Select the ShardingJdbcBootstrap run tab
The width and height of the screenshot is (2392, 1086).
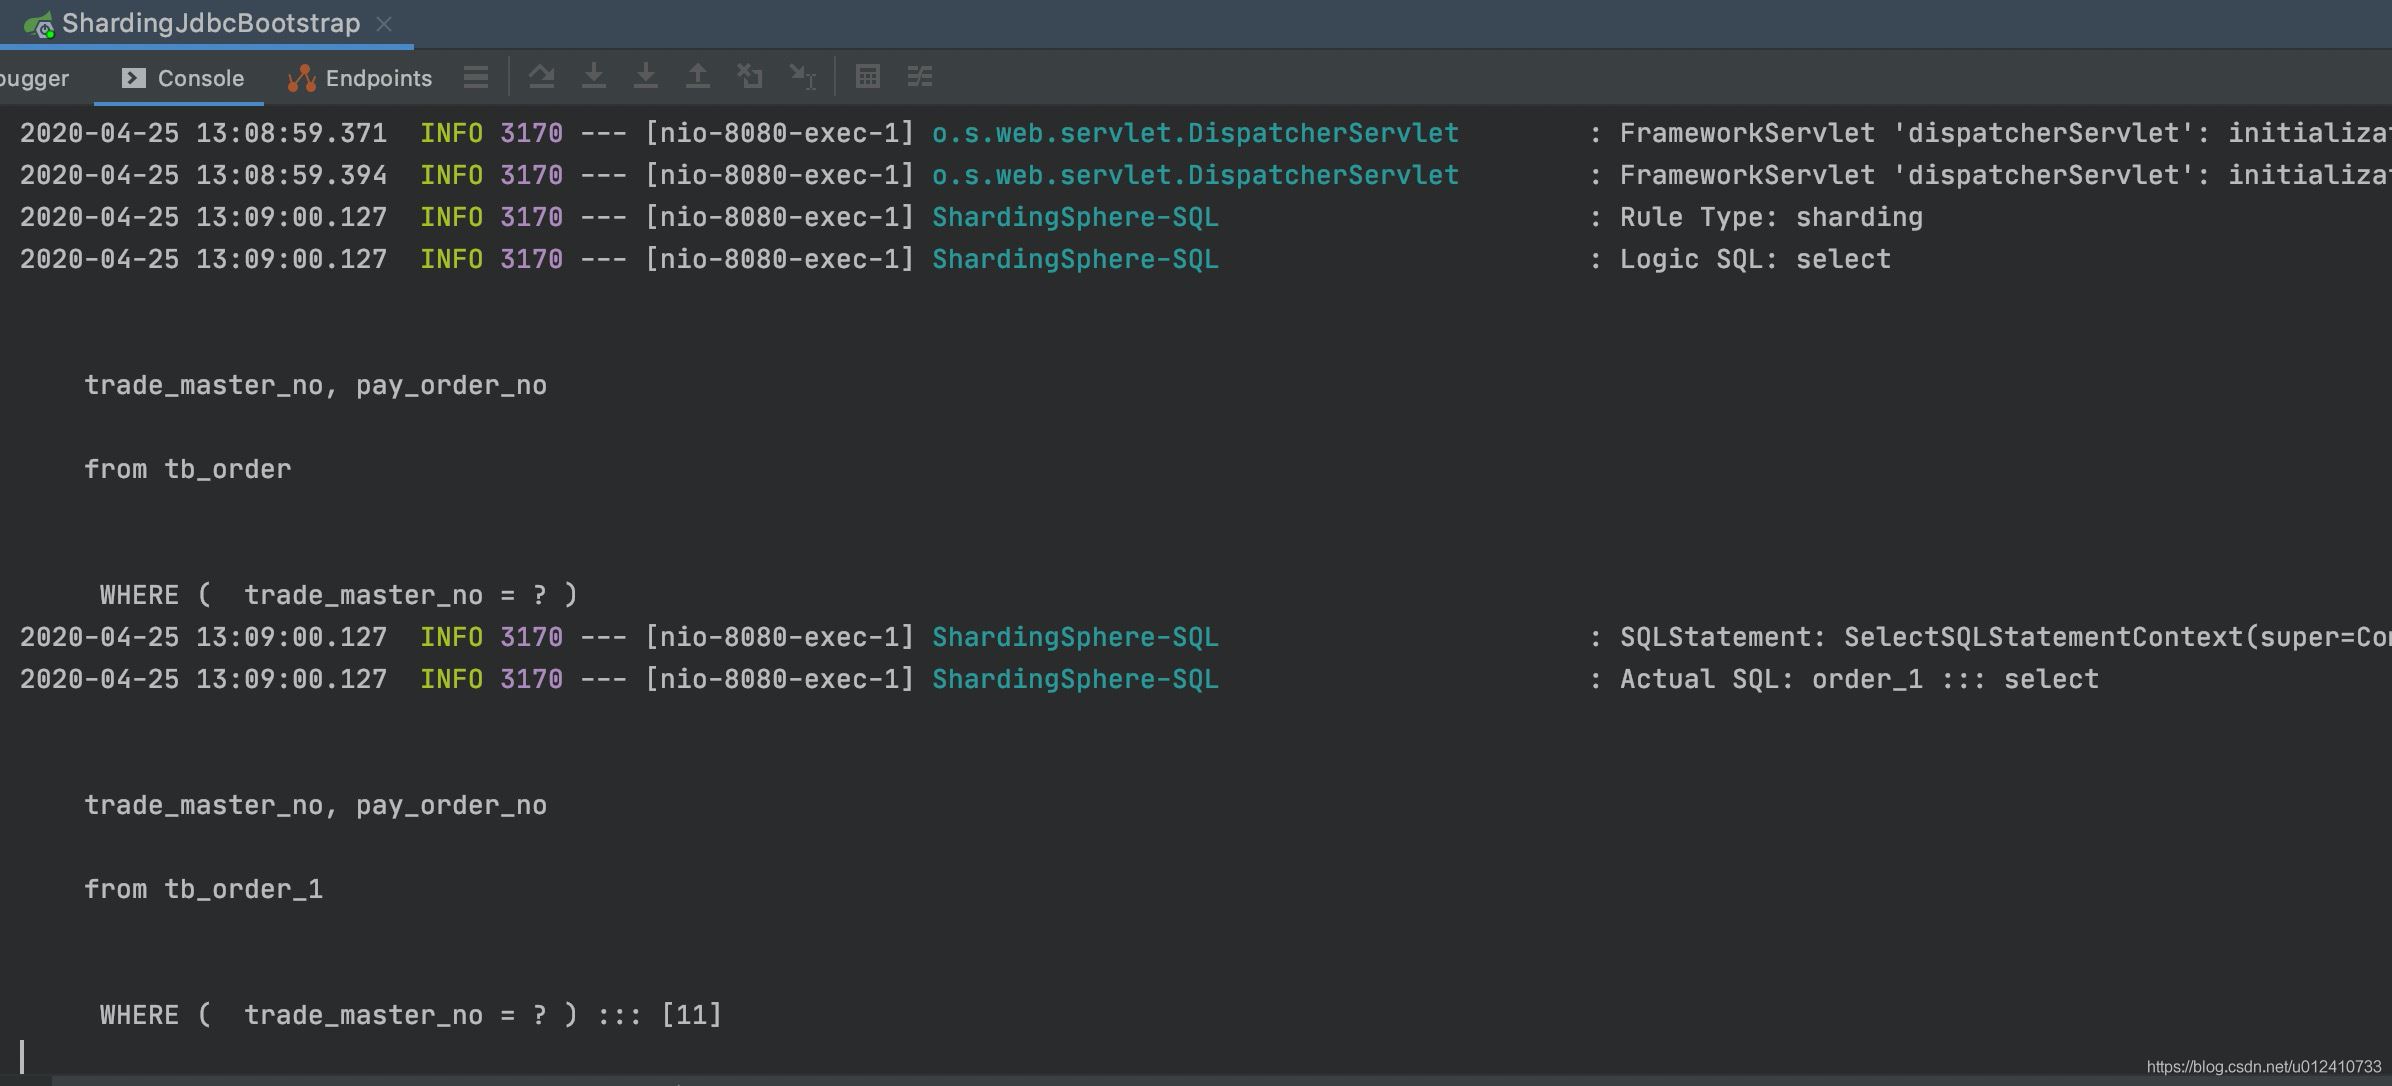click(210, 23)
